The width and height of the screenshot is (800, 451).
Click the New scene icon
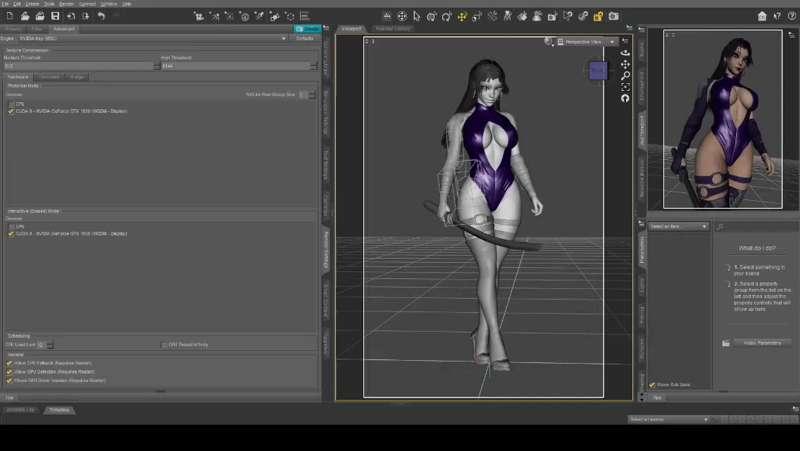tap(10, 16)
